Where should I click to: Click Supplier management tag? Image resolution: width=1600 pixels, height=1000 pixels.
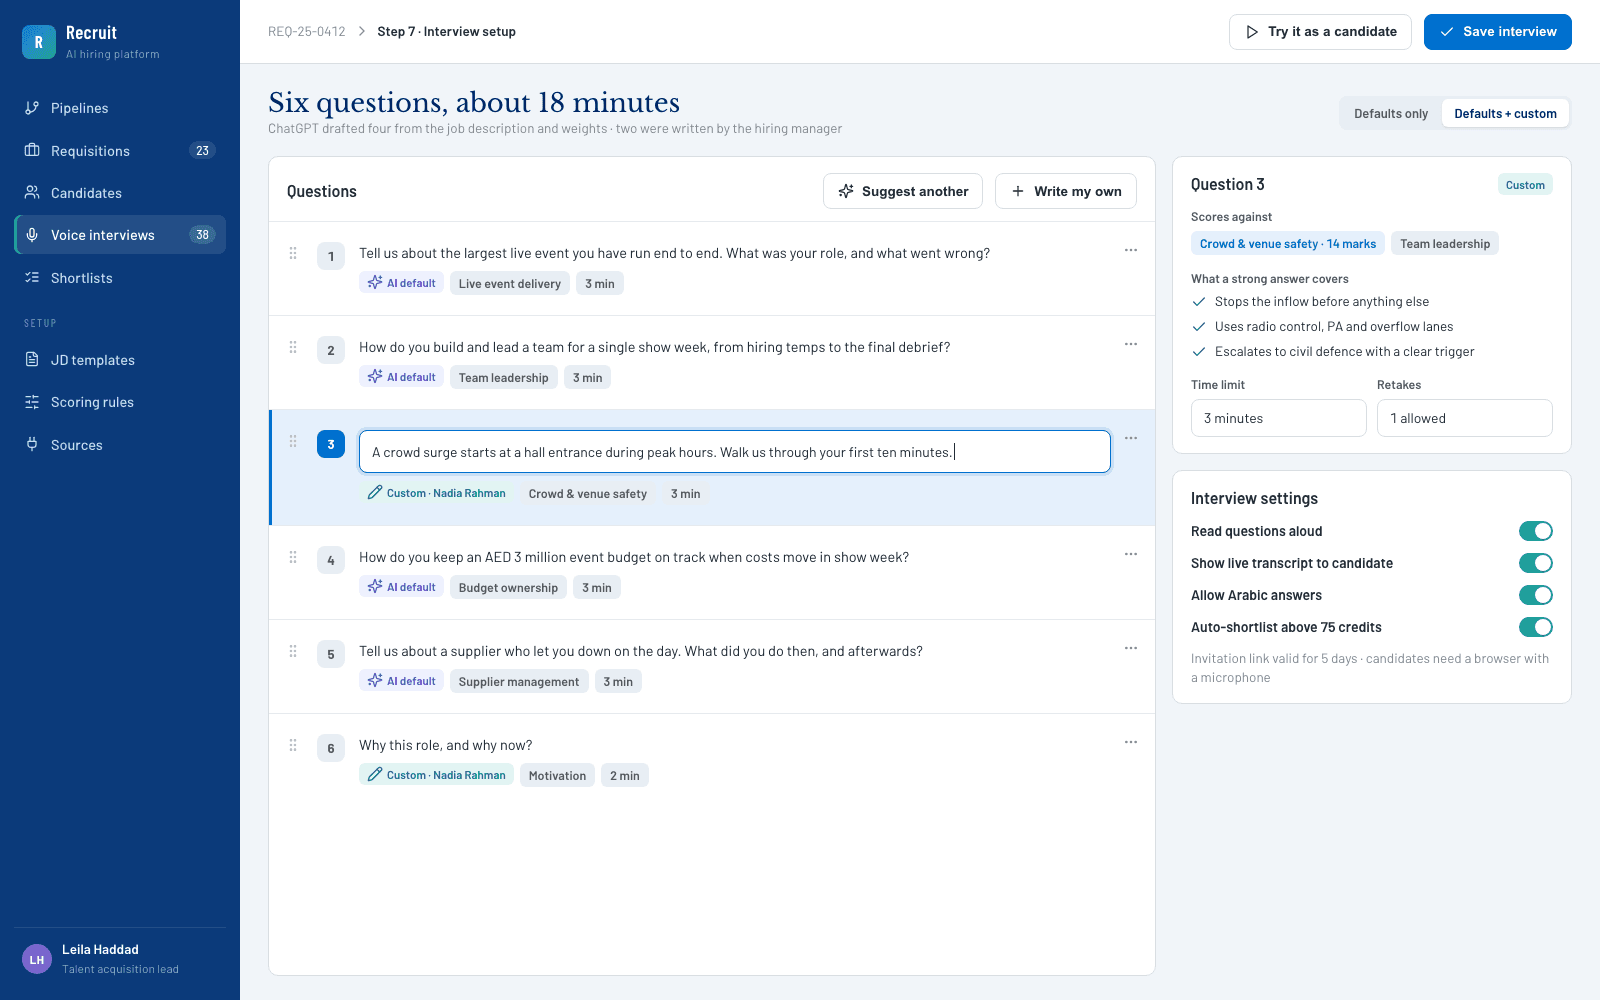pos(519,682)
